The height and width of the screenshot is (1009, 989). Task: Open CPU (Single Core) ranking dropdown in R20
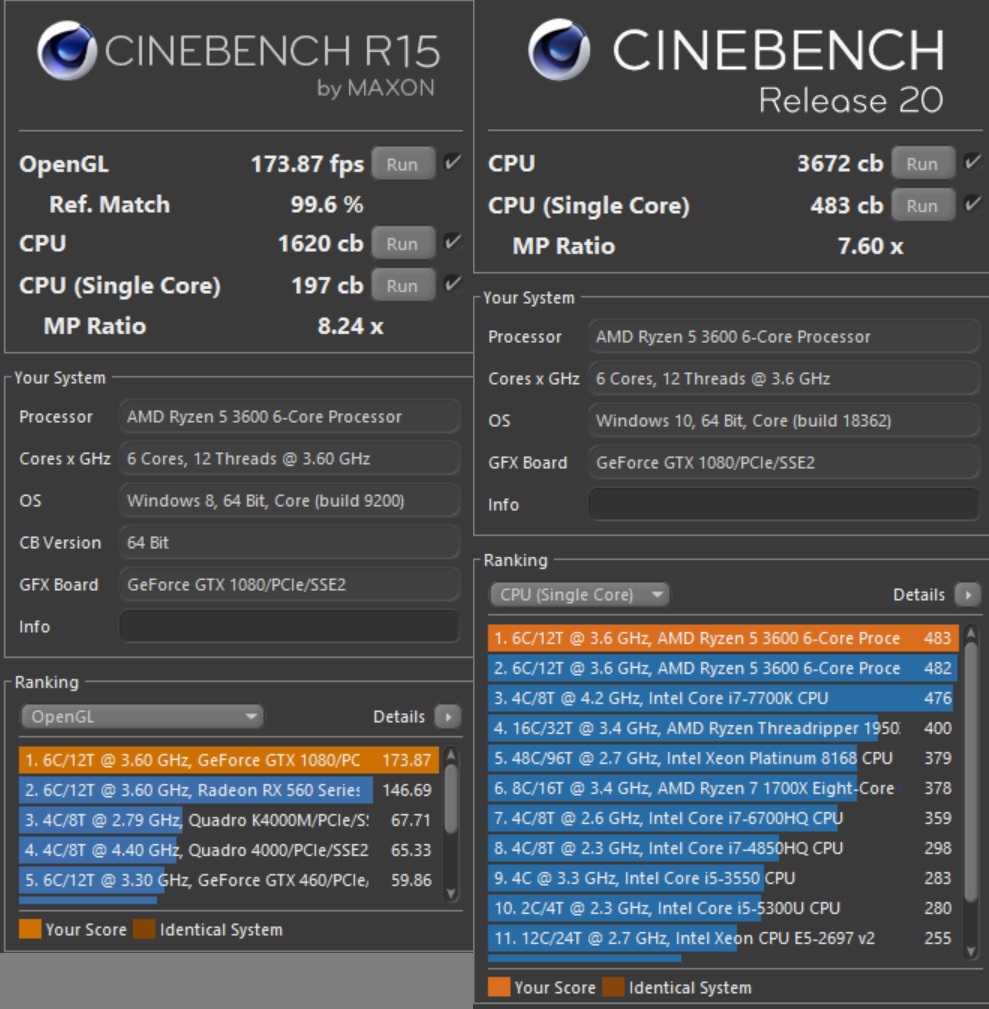pyautogui.click(x=580, y=595)
